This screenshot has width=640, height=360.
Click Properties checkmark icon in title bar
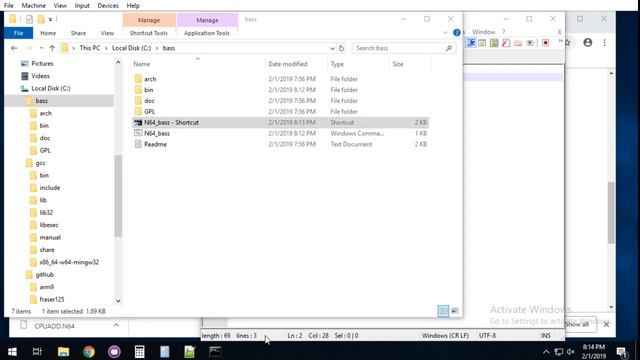29,19
